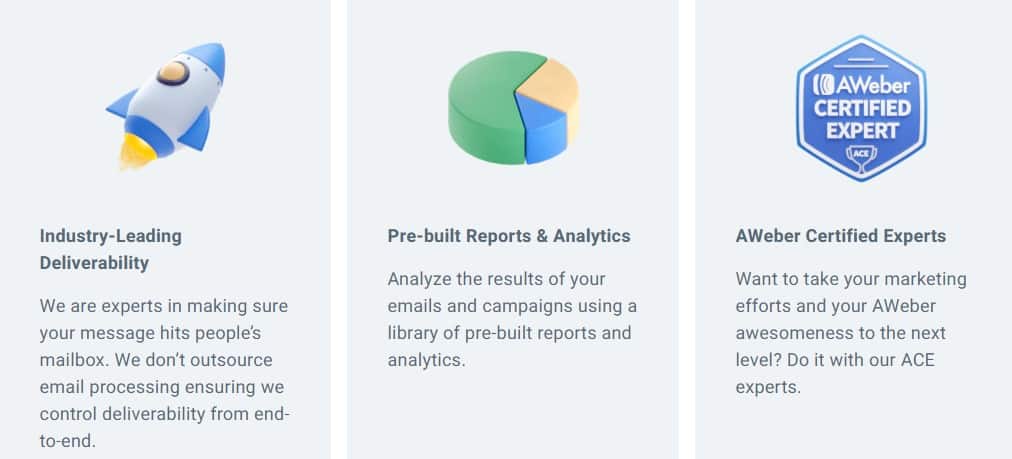Open the AWeber Certified Experts heading
1012x459 pixels.
pyautogui.click(x=840, y=236)
